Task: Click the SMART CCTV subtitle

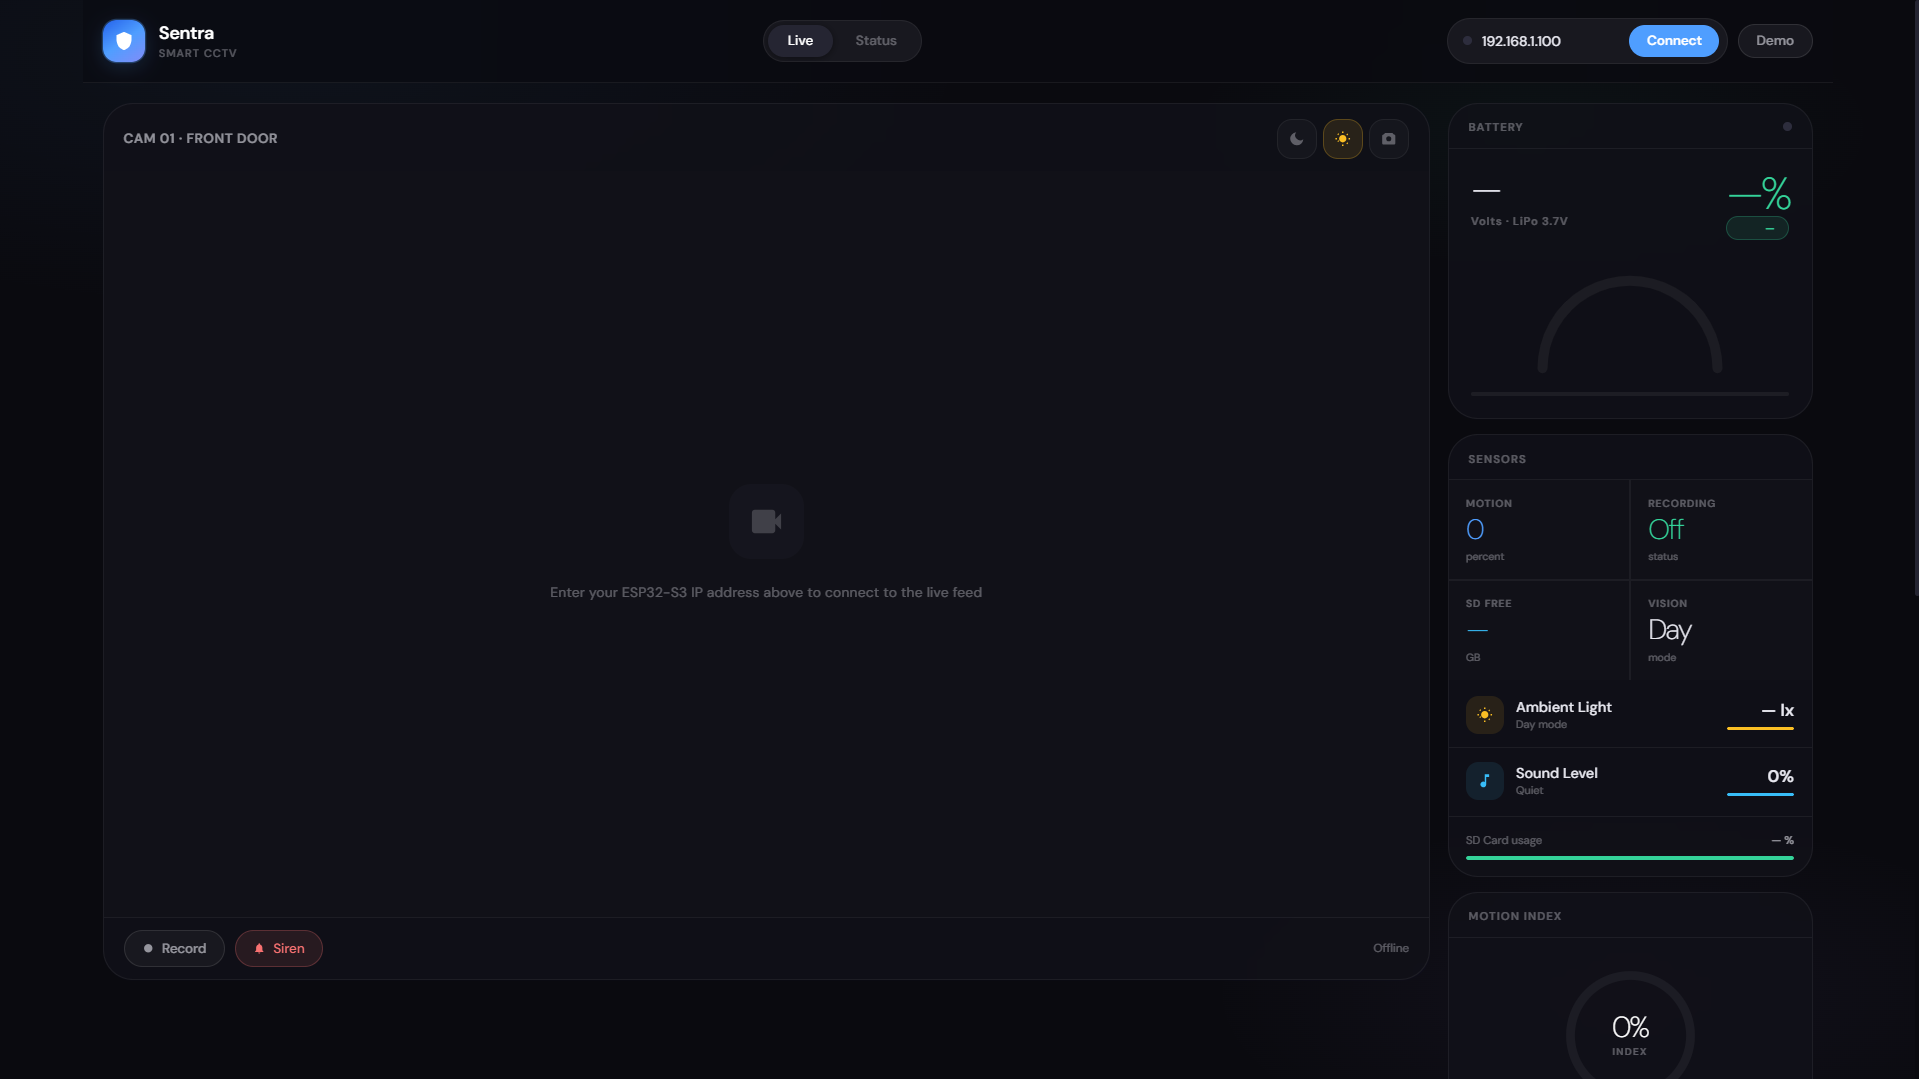Action: 197,54
